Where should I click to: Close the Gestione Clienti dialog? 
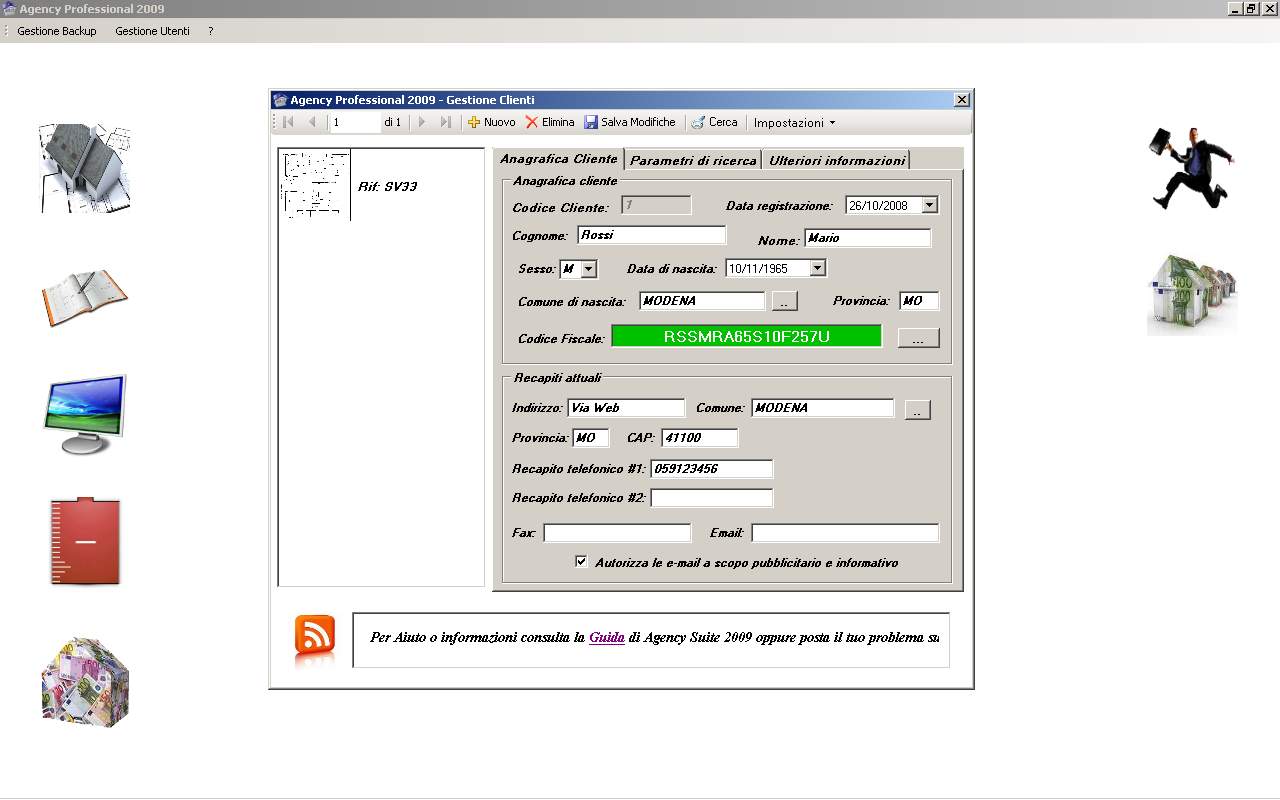pyautogui.click(x=962, y=100)
